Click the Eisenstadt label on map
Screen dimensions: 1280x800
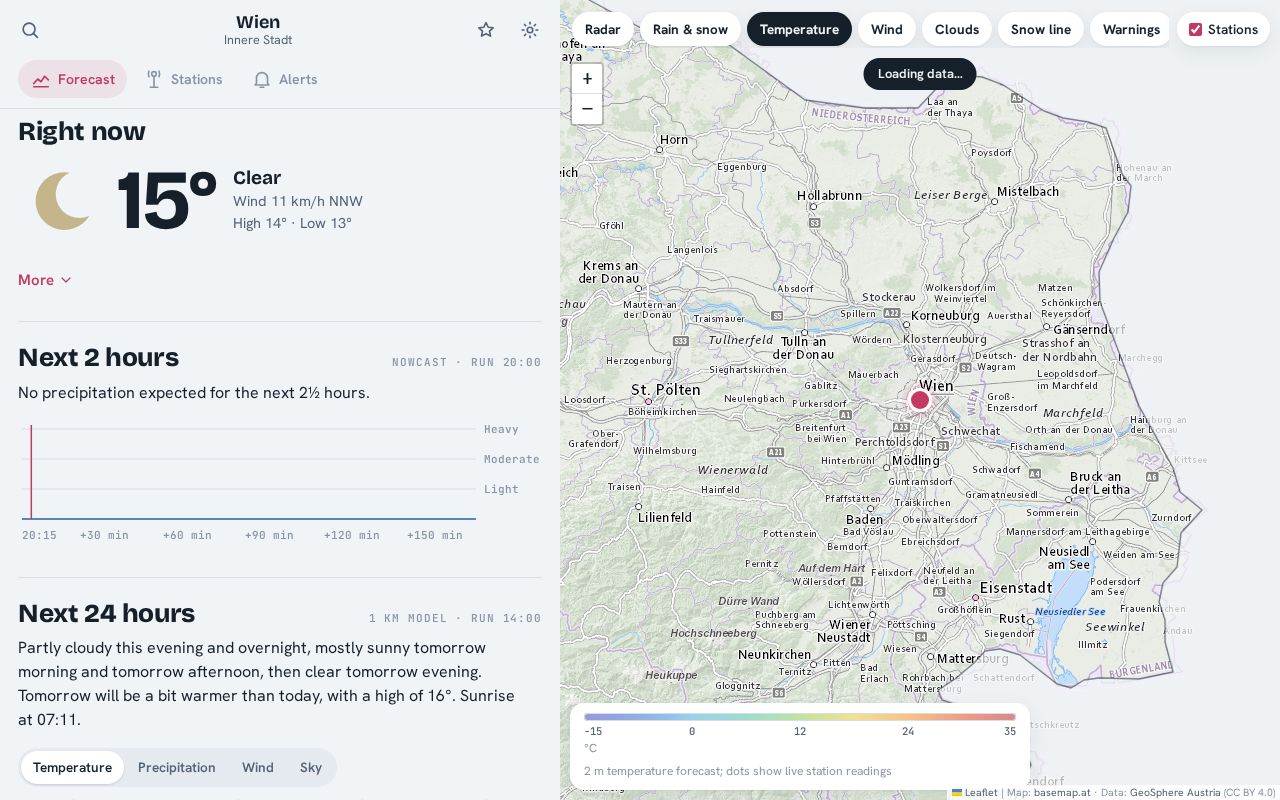tap(1016, 587)
